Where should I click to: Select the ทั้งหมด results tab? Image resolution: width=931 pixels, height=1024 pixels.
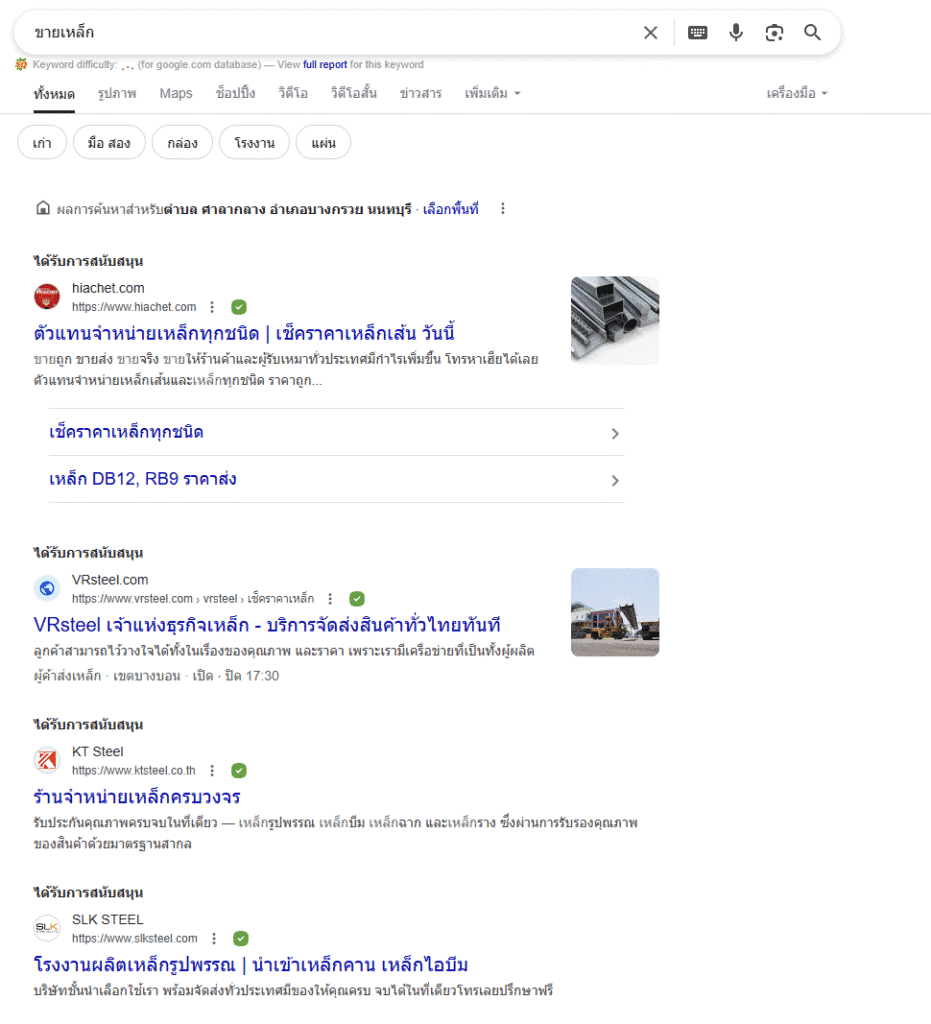[54, 94]
